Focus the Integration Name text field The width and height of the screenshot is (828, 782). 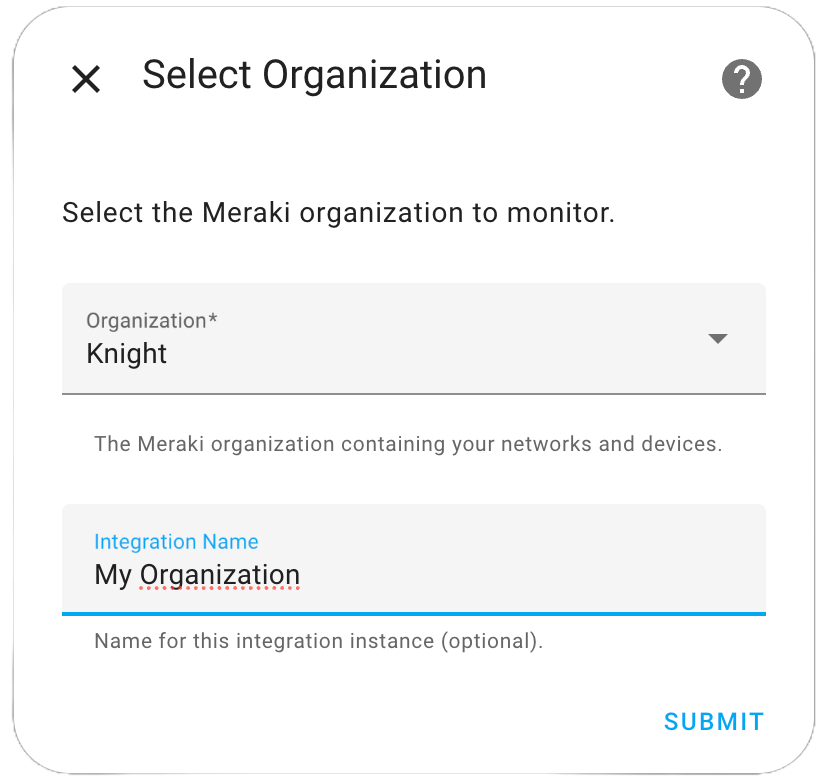(413, 560)
